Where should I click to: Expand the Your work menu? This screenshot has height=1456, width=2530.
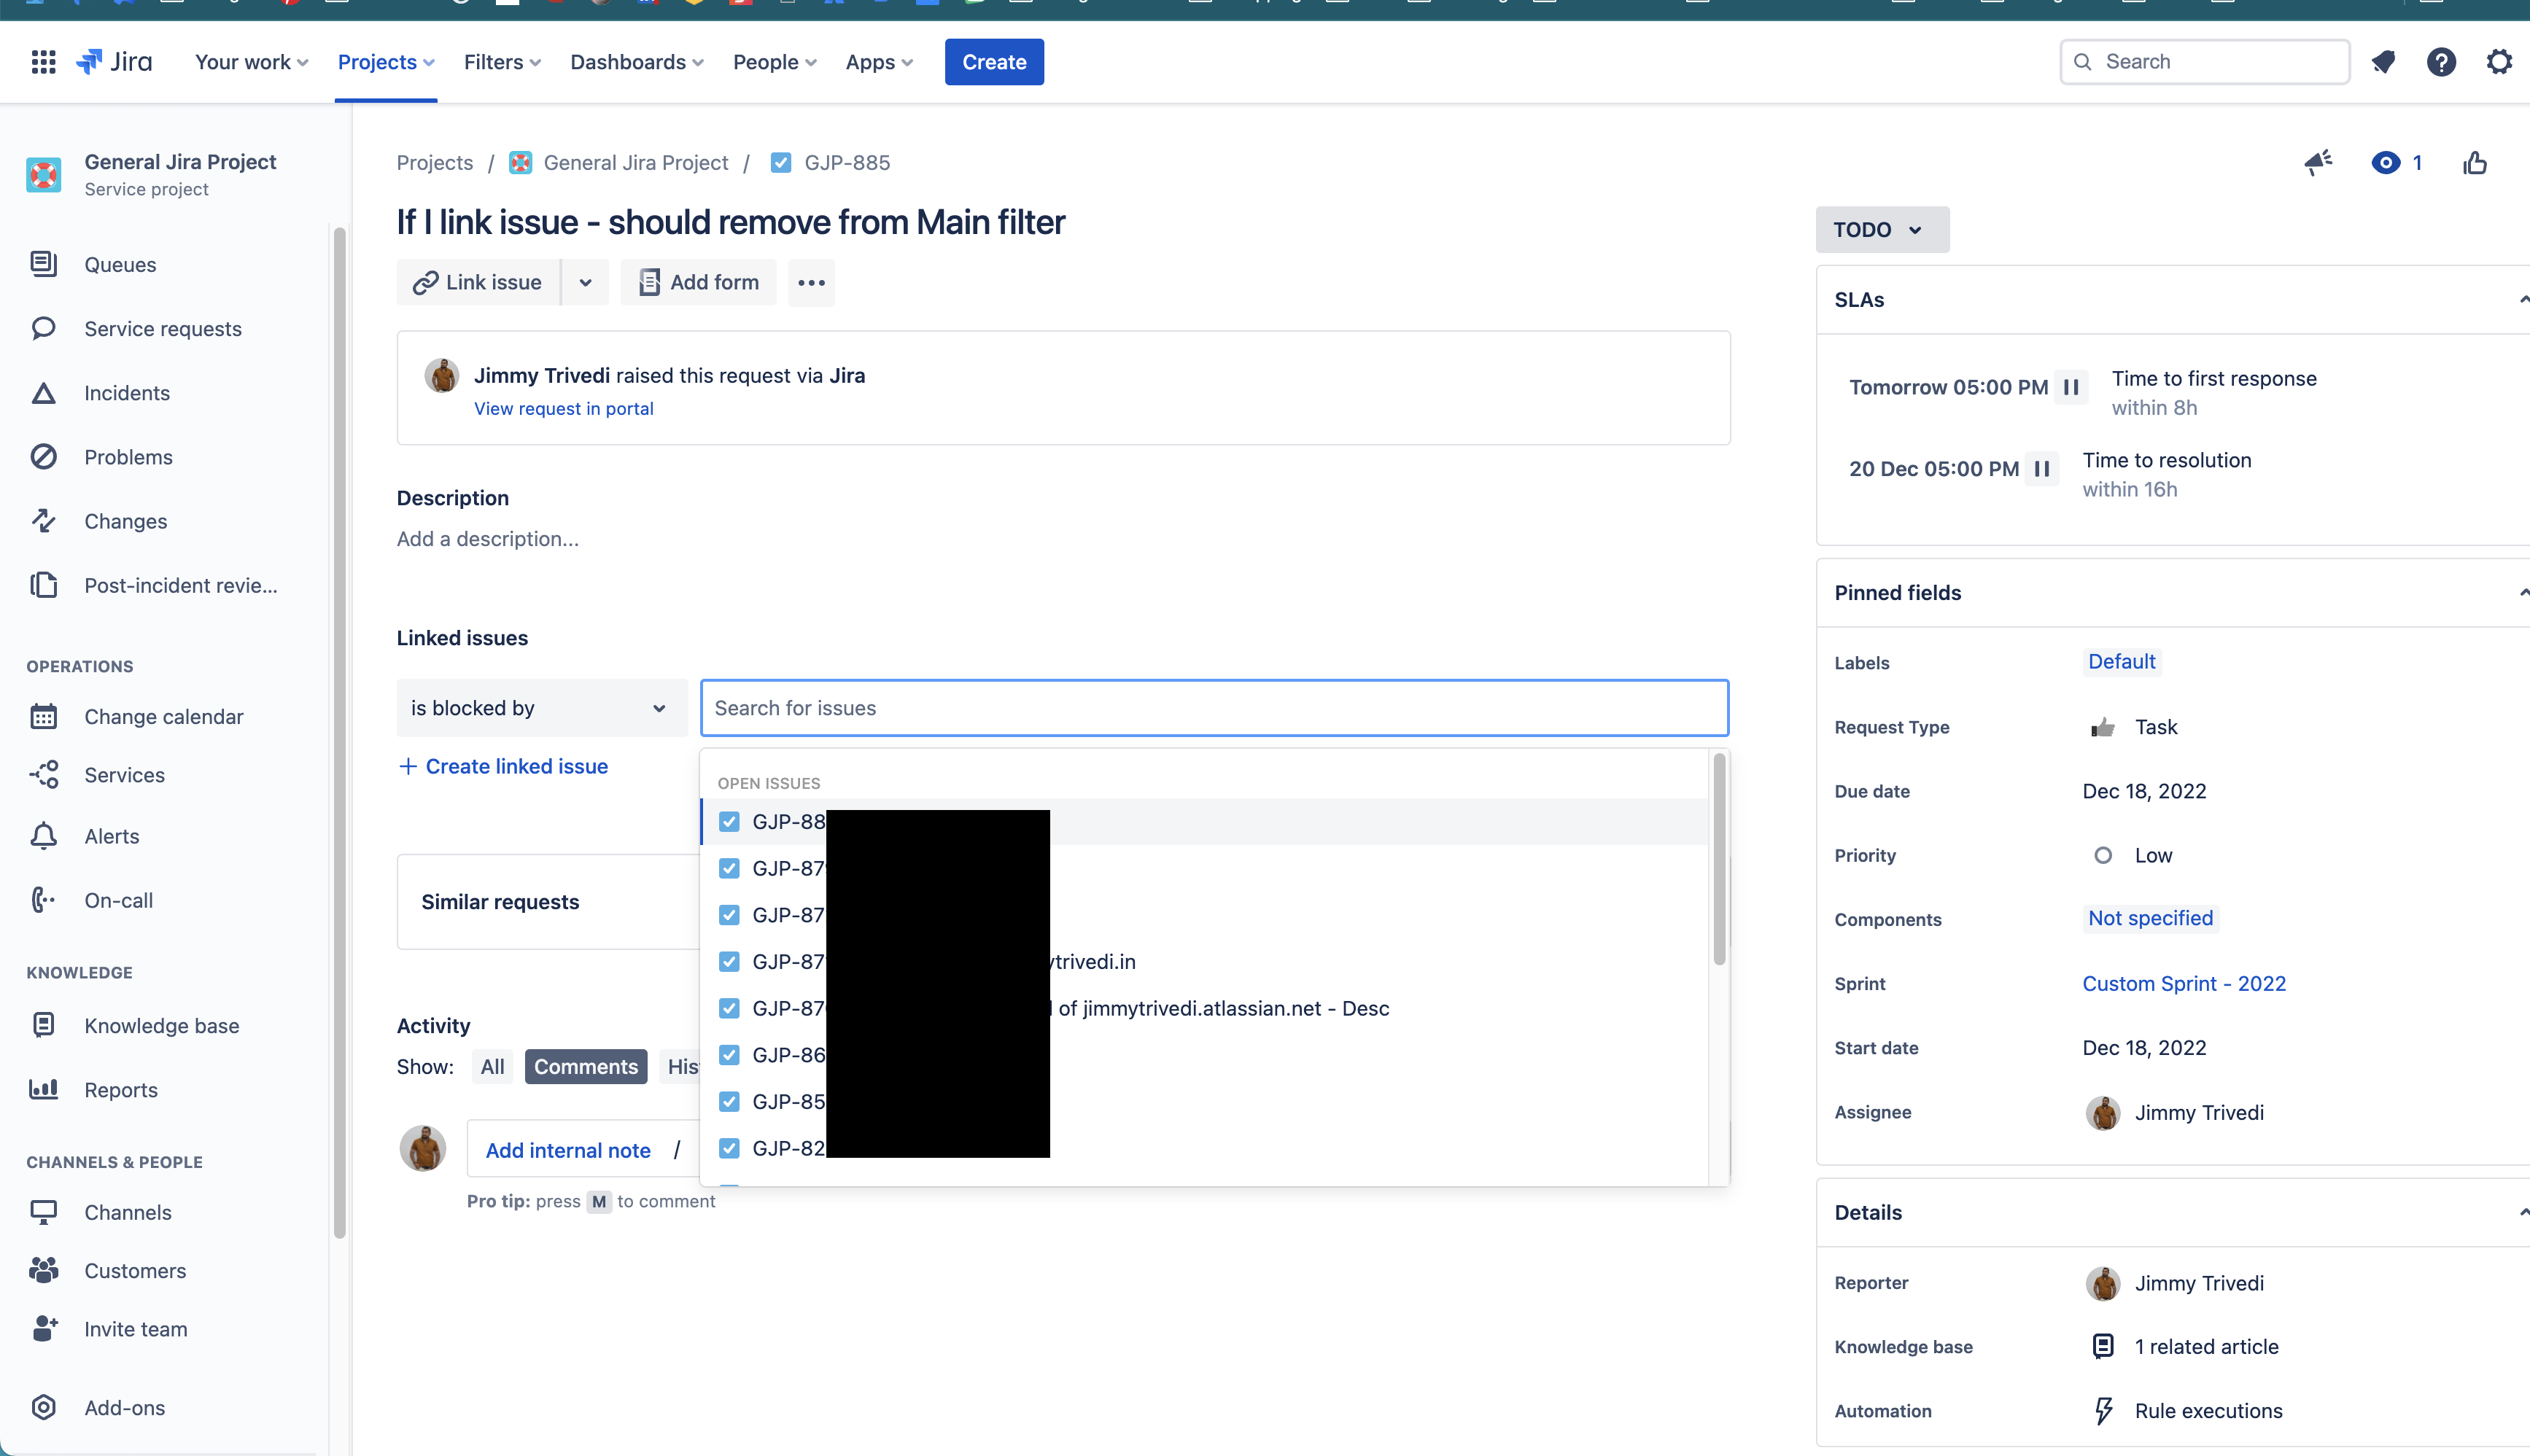251,62
